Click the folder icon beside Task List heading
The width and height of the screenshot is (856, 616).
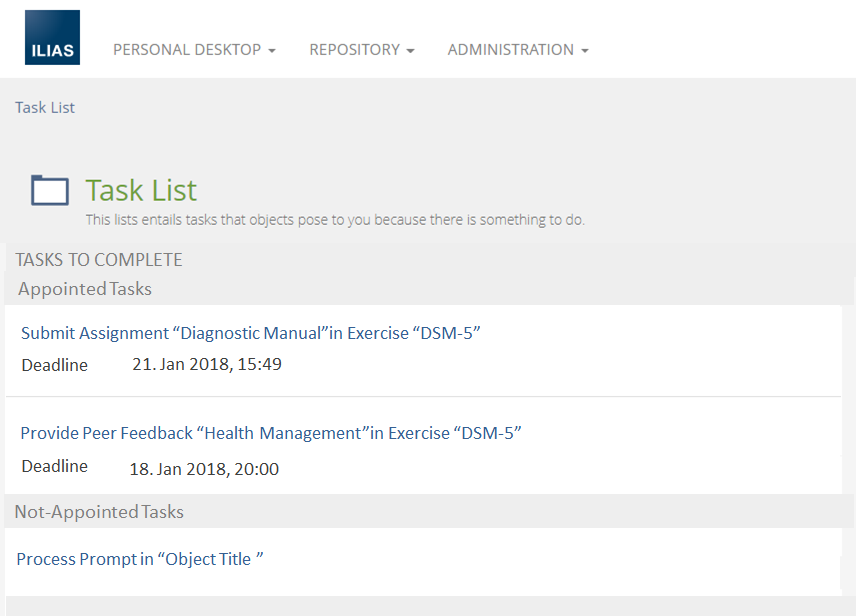pos(50,190)
